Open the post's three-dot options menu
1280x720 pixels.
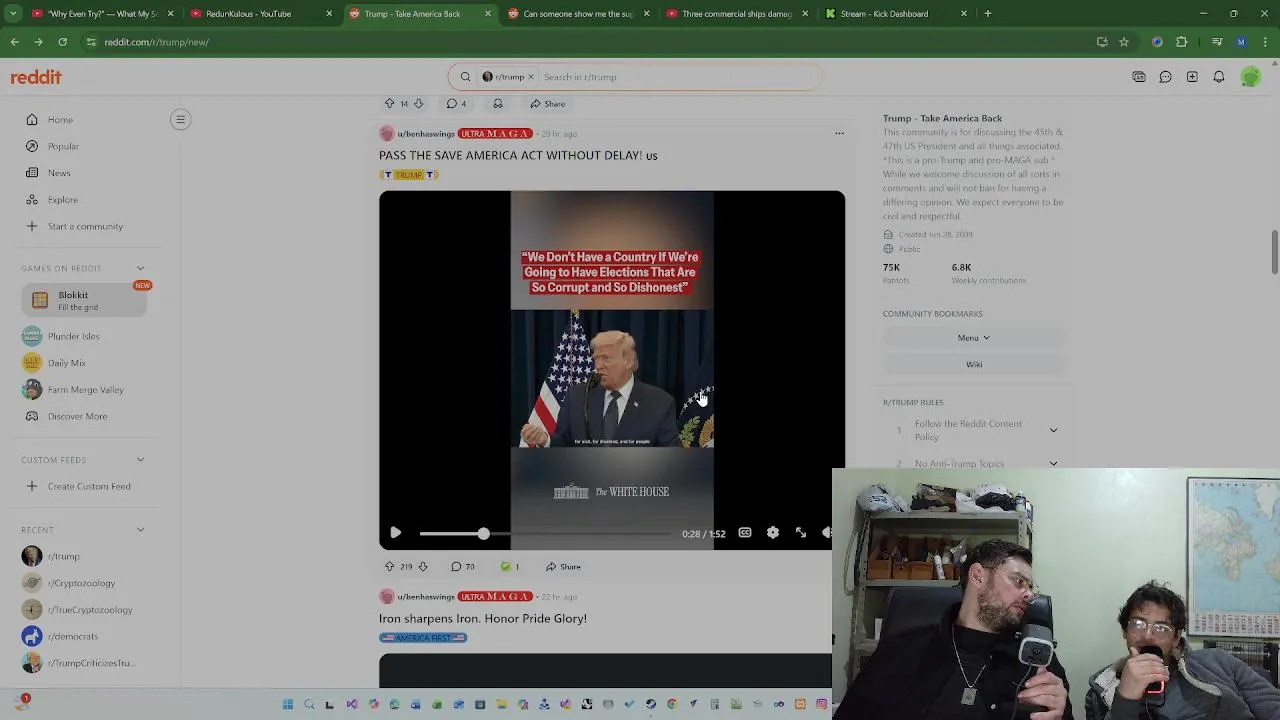point(839,133)
